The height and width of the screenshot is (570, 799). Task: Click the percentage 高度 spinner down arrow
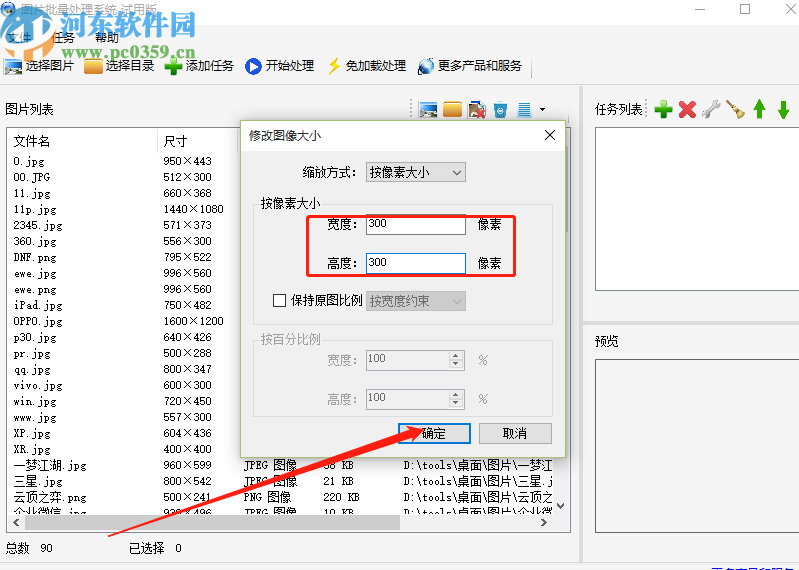coord(456,403)
